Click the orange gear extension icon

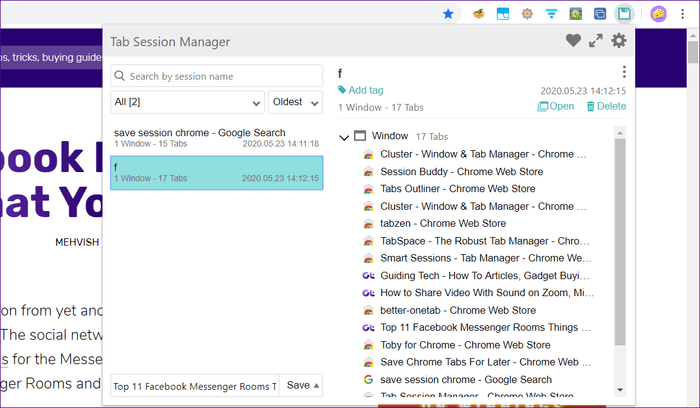coord(527,14)
